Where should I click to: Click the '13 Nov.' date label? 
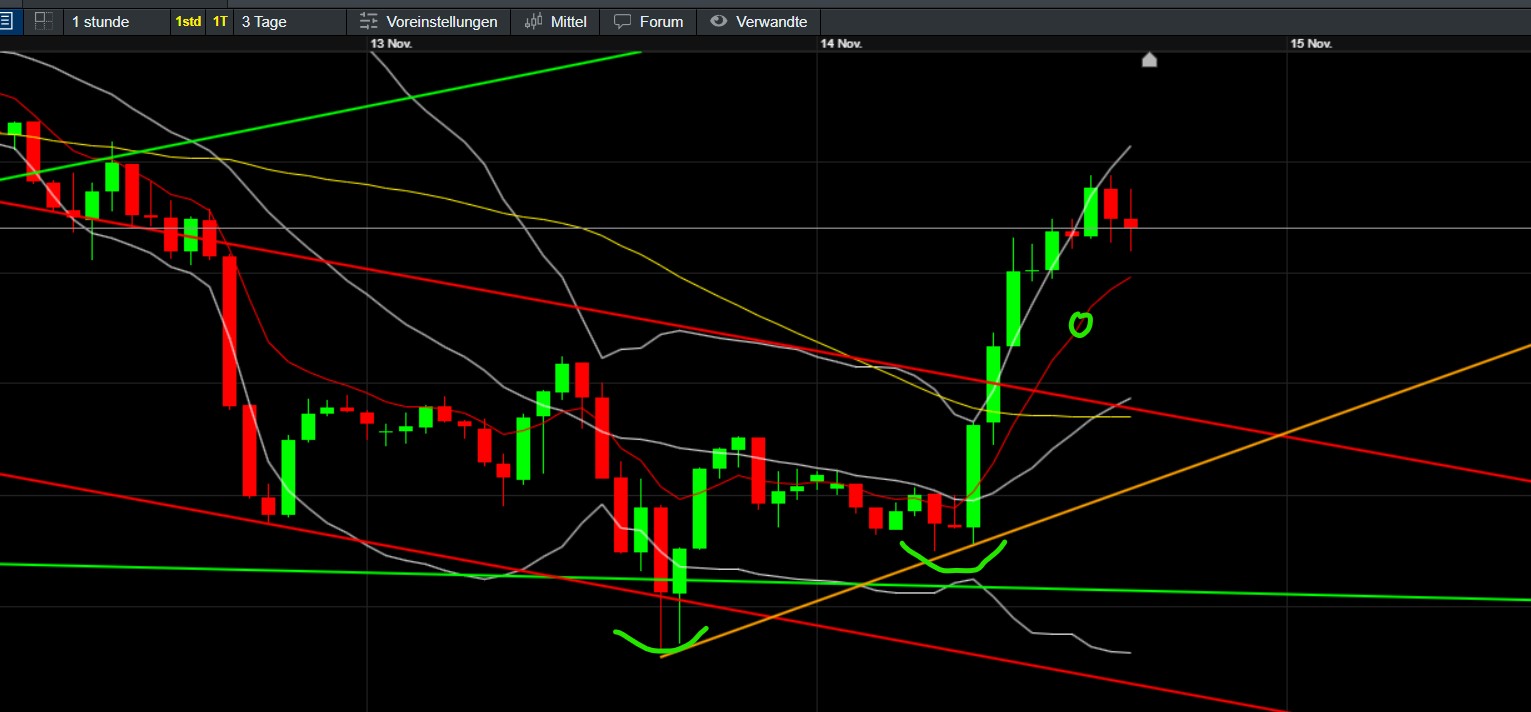coord(391,43)
